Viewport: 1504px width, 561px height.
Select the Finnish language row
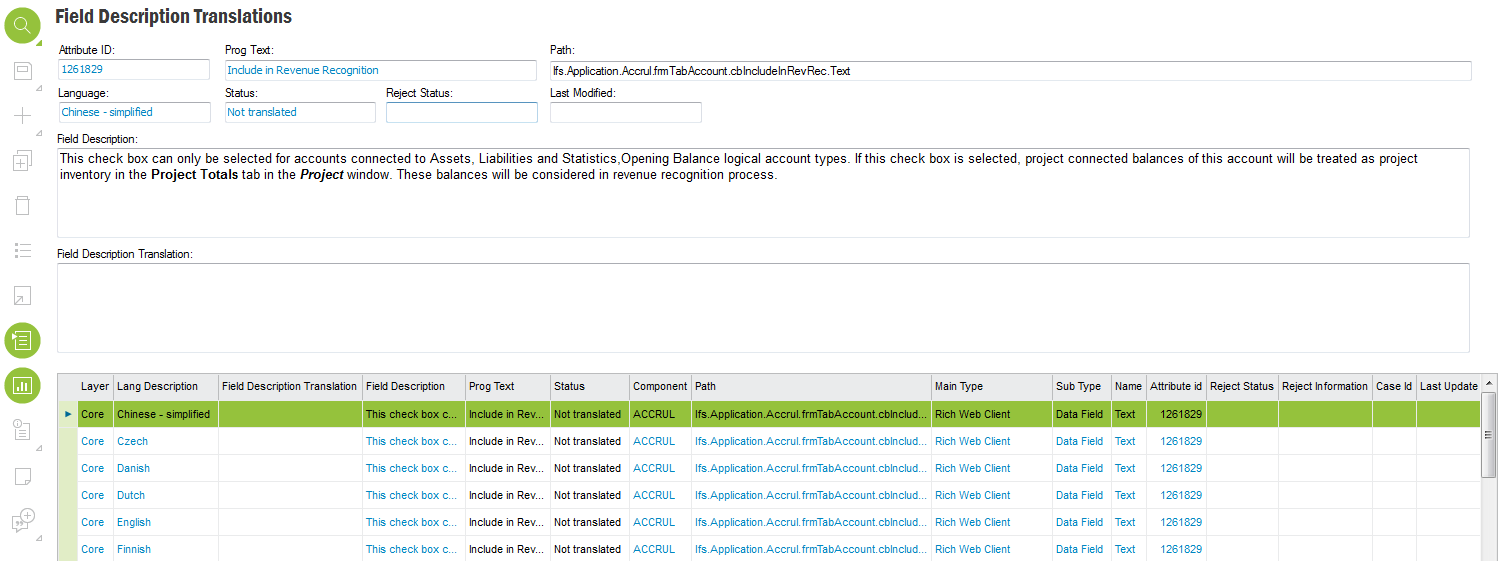point(134,549)
